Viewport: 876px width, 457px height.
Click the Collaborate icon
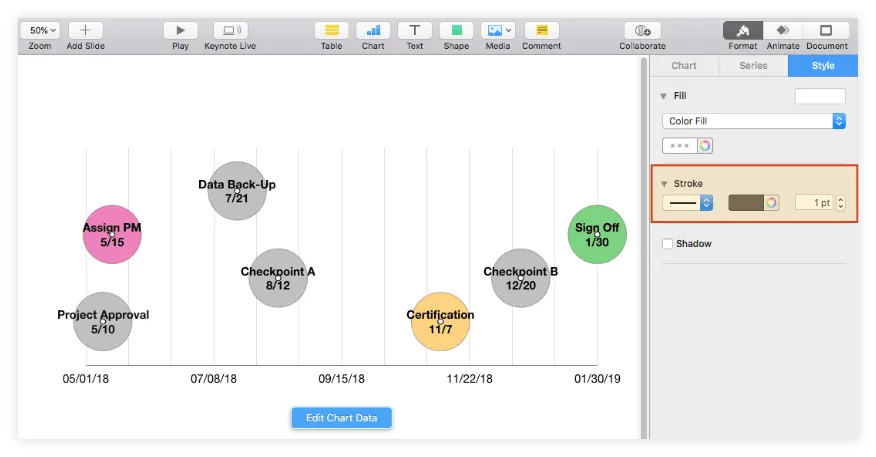[642, 31]
